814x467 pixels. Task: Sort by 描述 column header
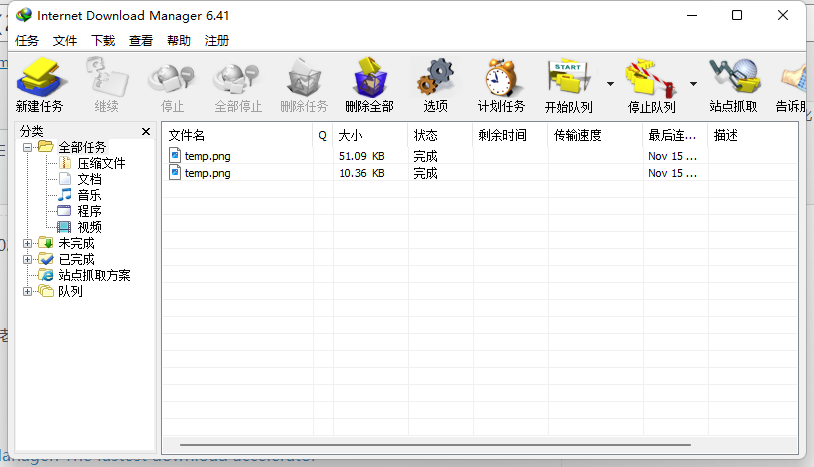pyautogui.click(x=753, y=135)
